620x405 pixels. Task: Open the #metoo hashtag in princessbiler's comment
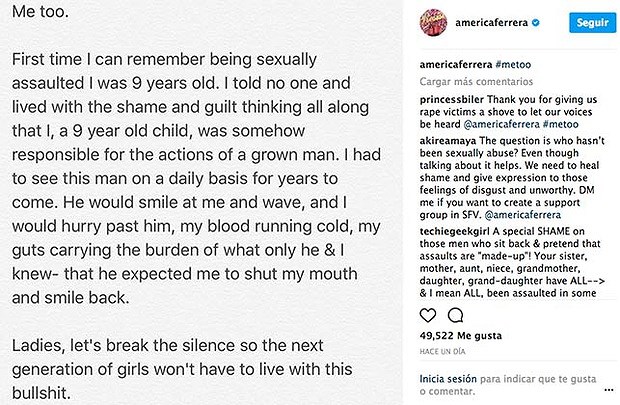pos(561,124)
